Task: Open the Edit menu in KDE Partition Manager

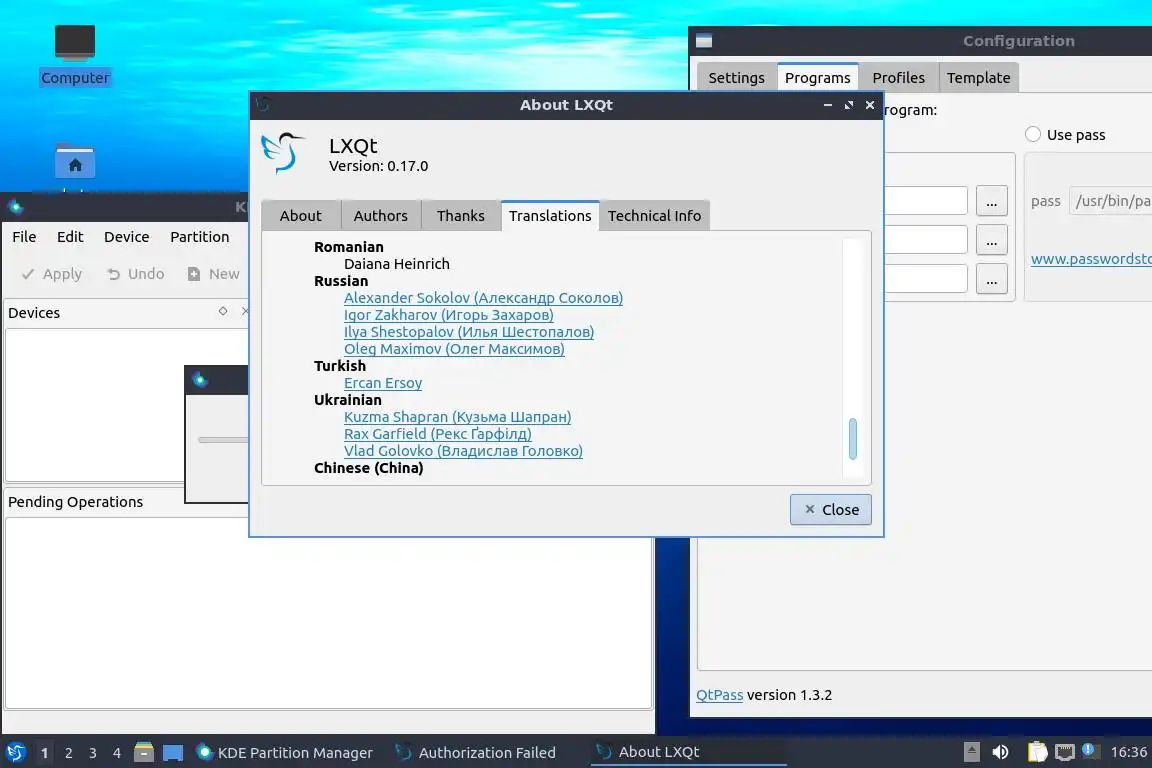Action: pyautogui.click(x=70, y=237)
